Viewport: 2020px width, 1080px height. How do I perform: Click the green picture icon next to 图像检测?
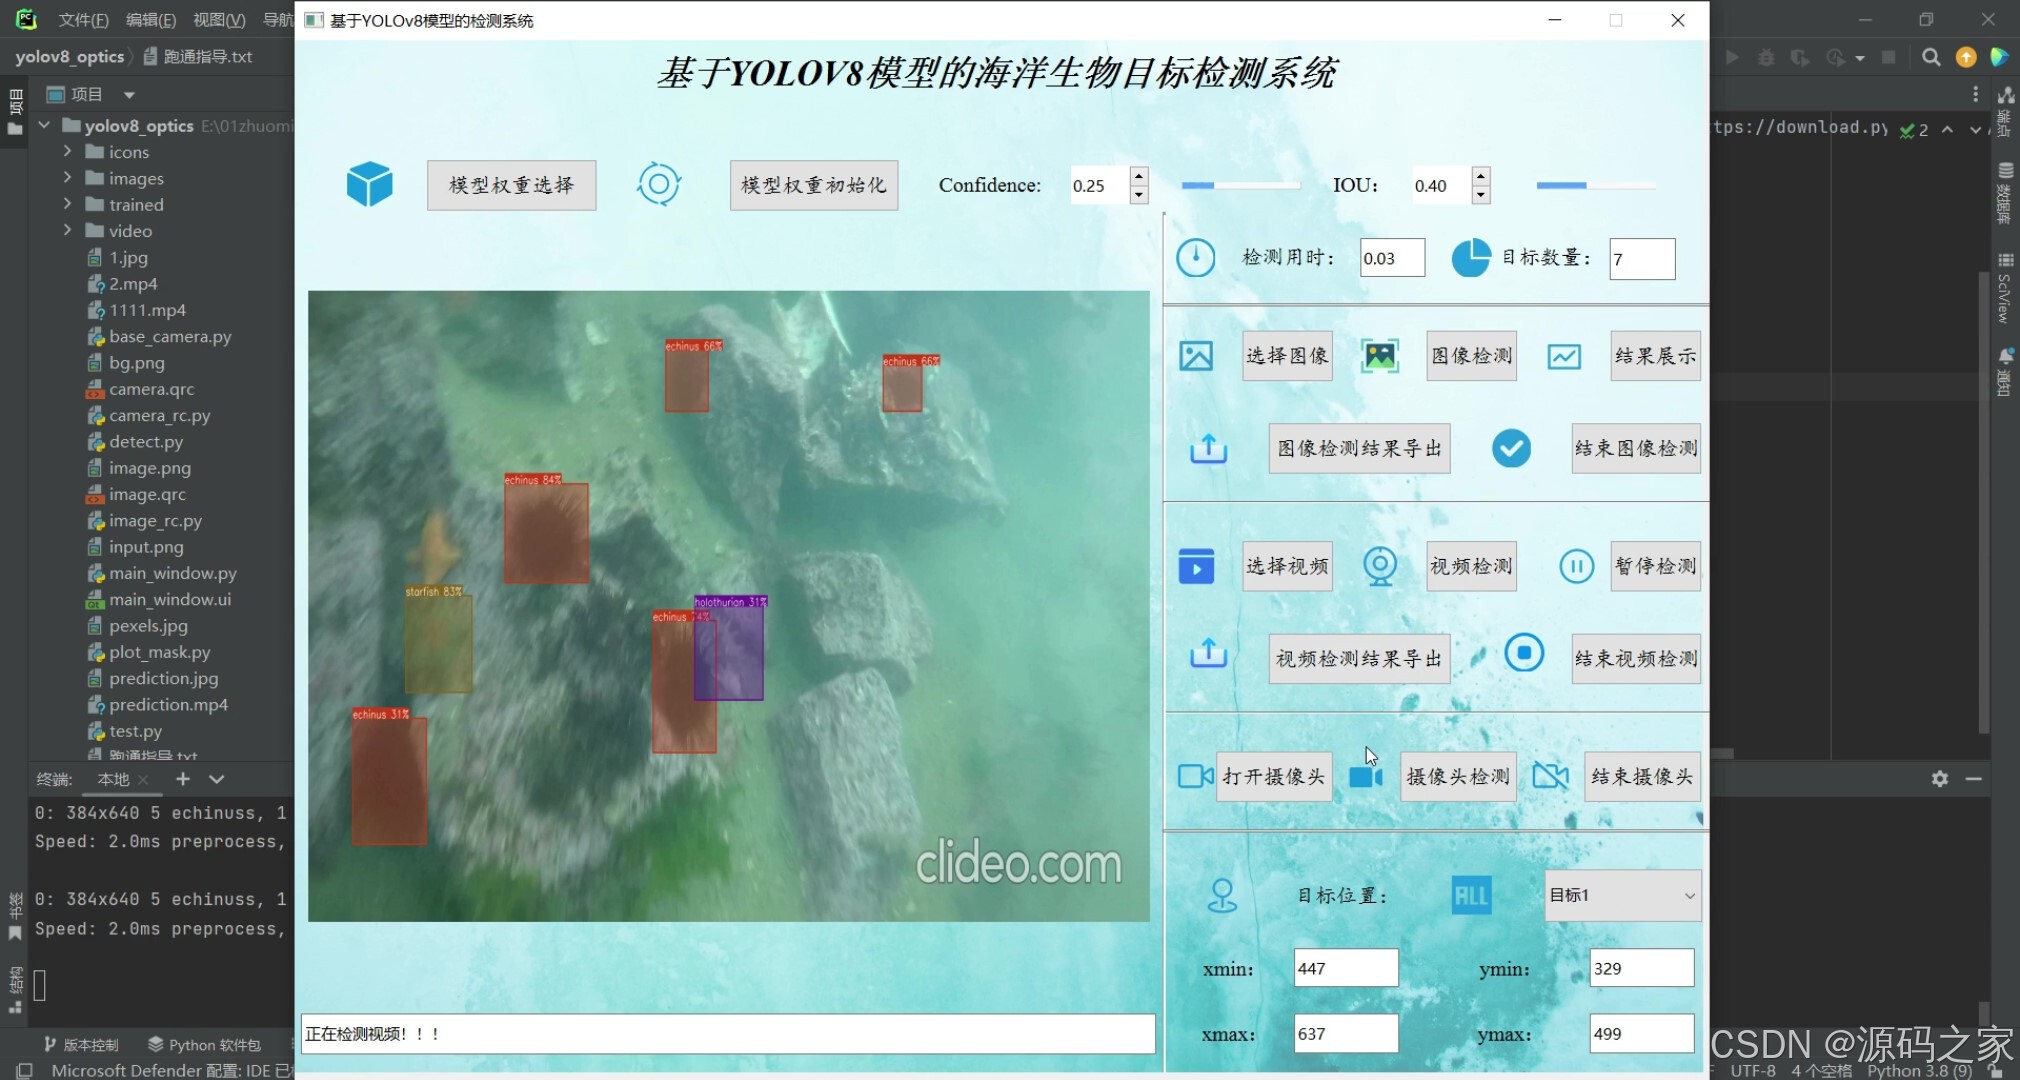click(x=1379, y=355)
